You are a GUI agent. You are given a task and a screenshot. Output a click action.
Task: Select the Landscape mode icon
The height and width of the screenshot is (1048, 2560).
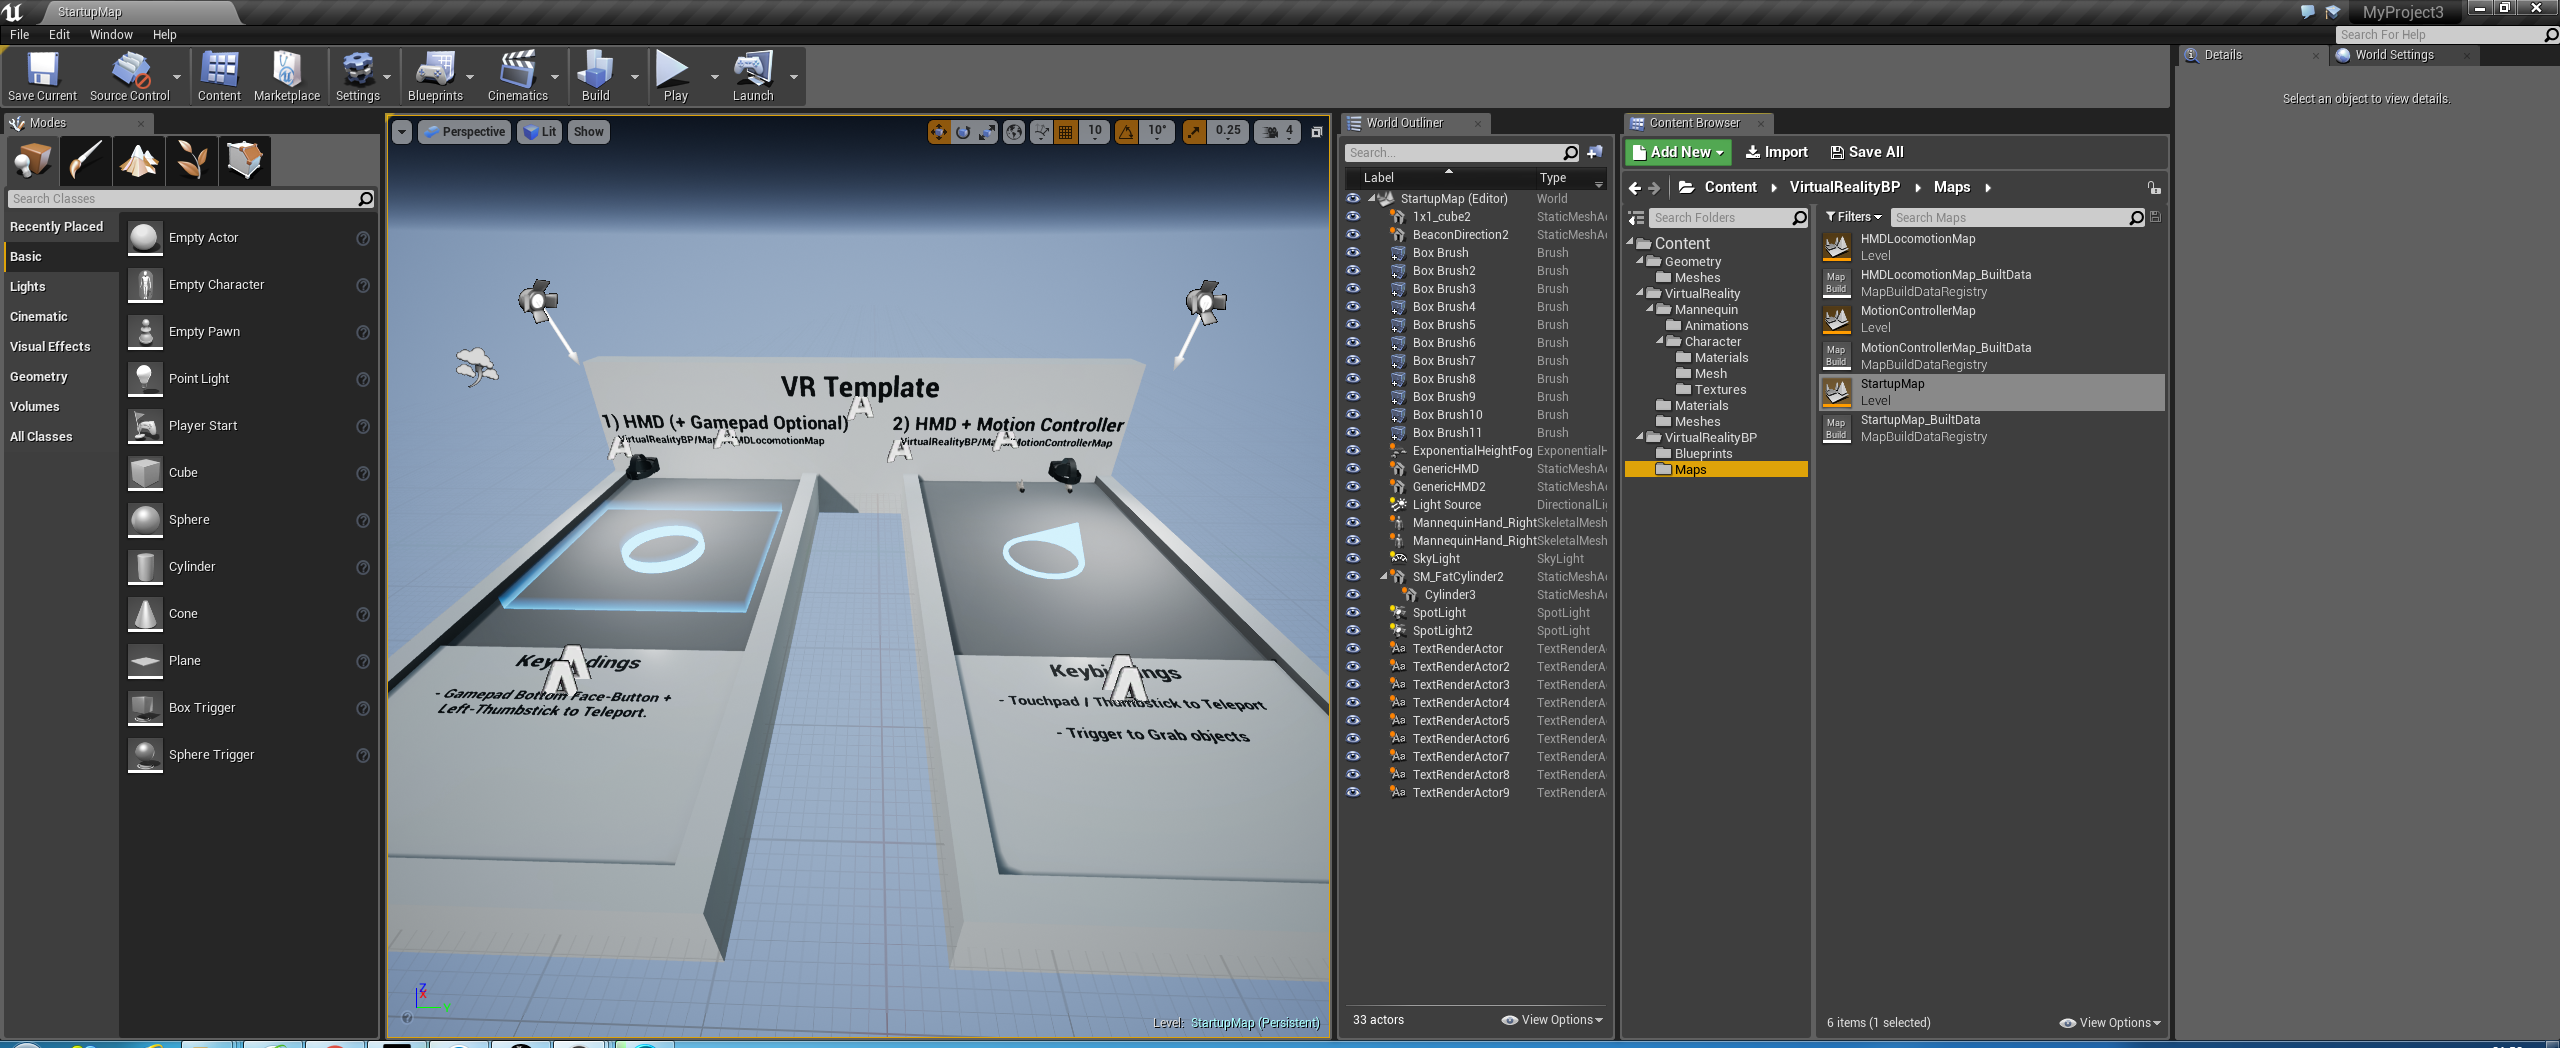[139, 160]
